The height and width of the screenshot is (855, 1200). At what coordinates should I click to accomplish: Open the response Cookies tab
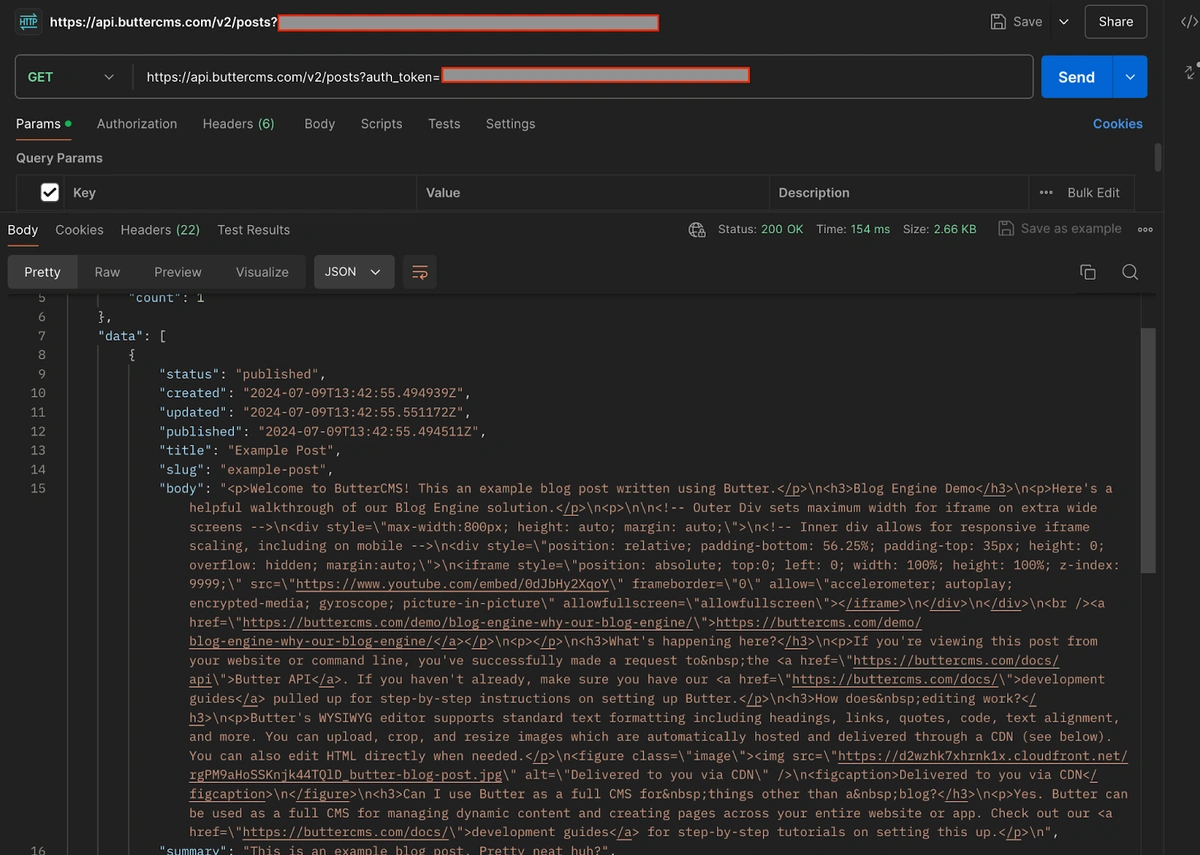click(x=79, y=230)
